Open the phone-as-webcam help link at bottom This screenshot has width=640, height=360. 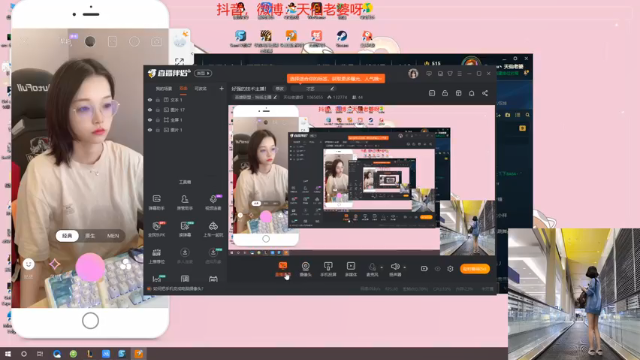tap(178, 289)
